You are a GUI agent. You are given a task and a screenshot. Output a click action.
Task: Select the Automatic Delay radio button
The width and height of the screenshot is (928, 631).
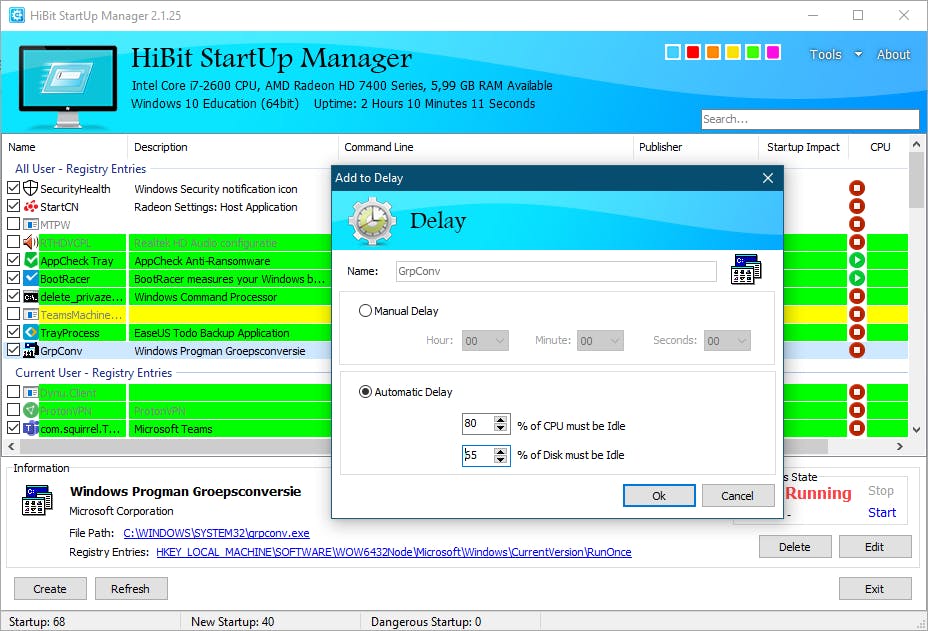[365, 392]
